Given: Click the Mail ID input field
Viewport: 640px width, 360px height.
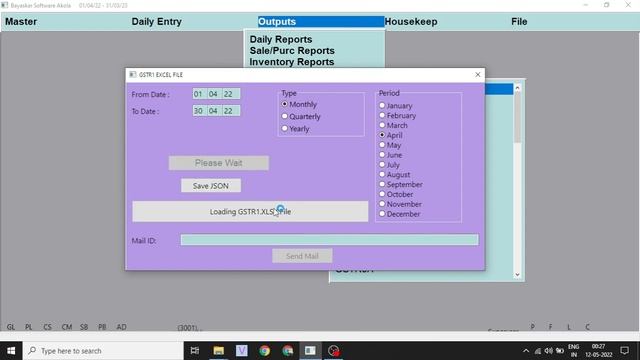Looking at the screenshot, I should point(329,240).
